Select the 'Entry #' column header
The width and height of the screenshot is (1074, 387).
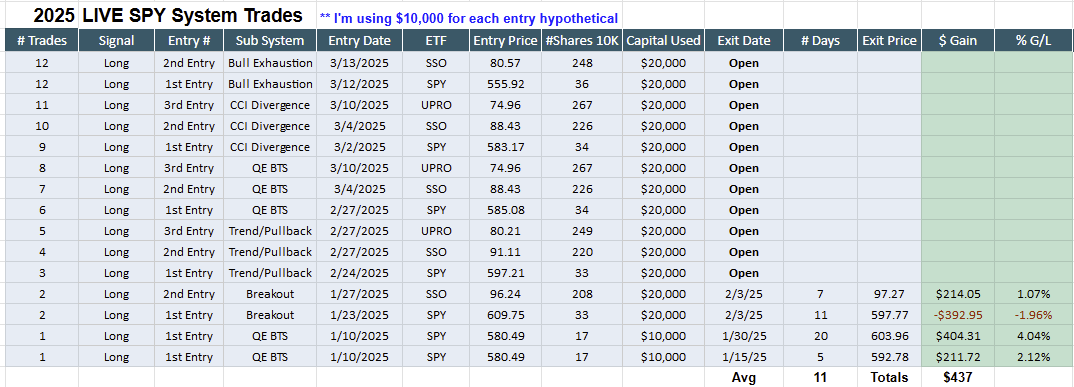tap(189, 40)
